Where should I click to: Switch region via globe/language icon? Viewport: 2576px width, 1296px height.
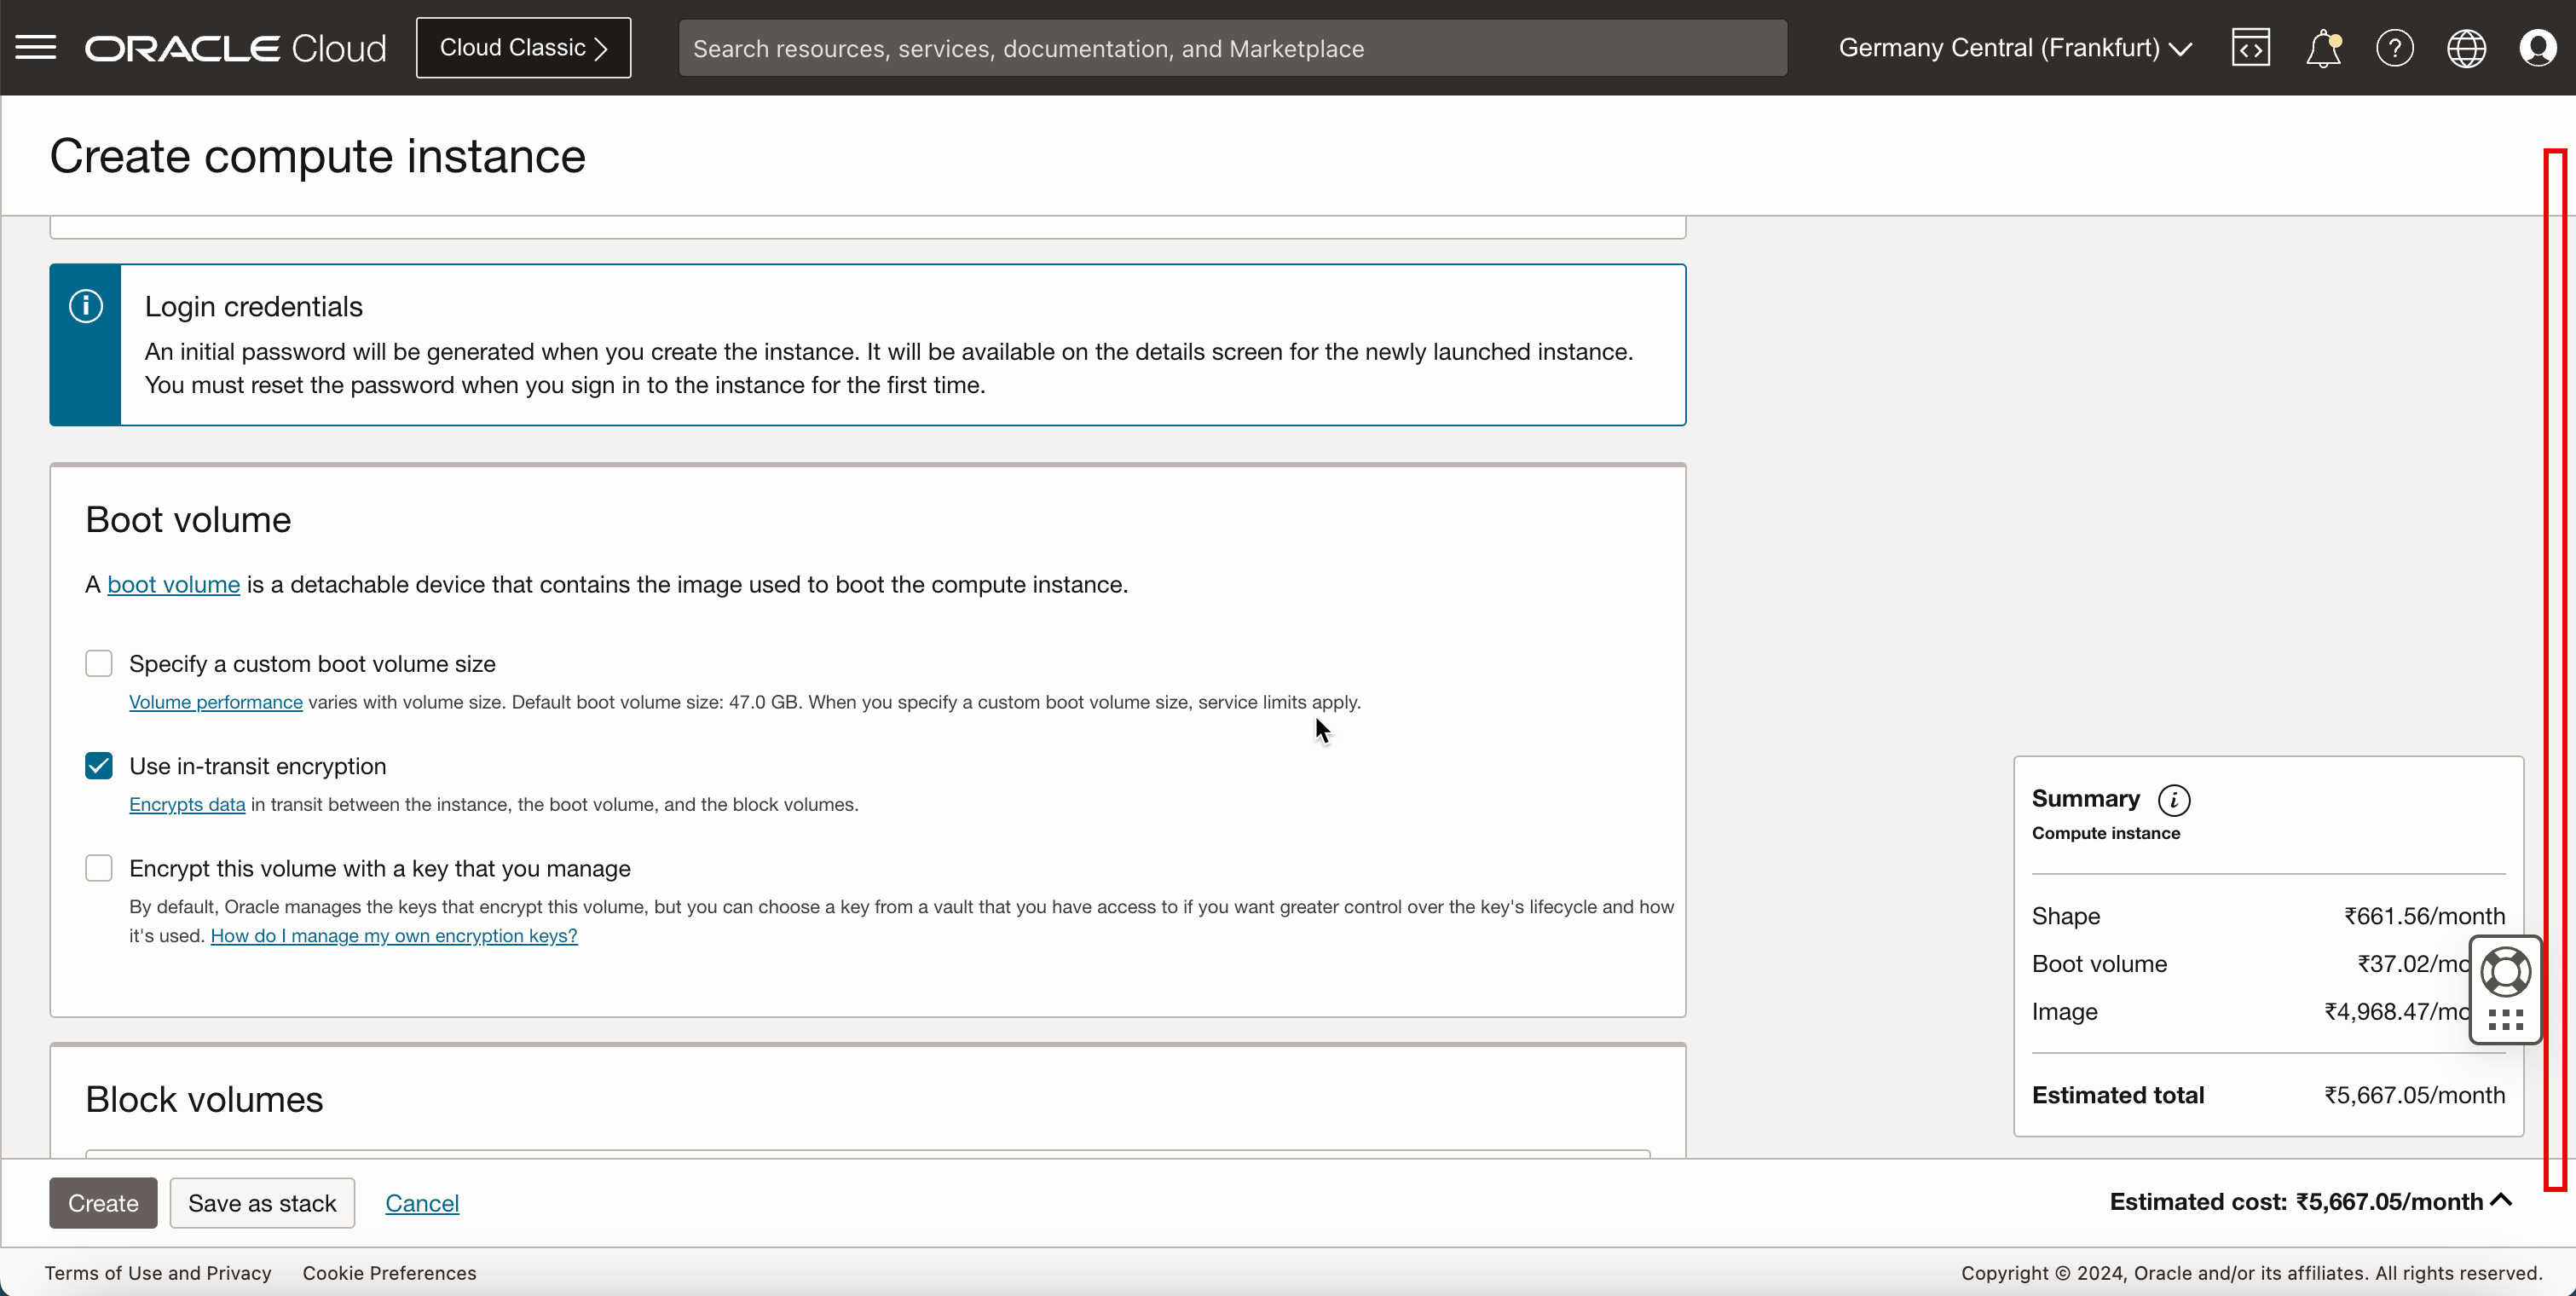[2467, 48]
